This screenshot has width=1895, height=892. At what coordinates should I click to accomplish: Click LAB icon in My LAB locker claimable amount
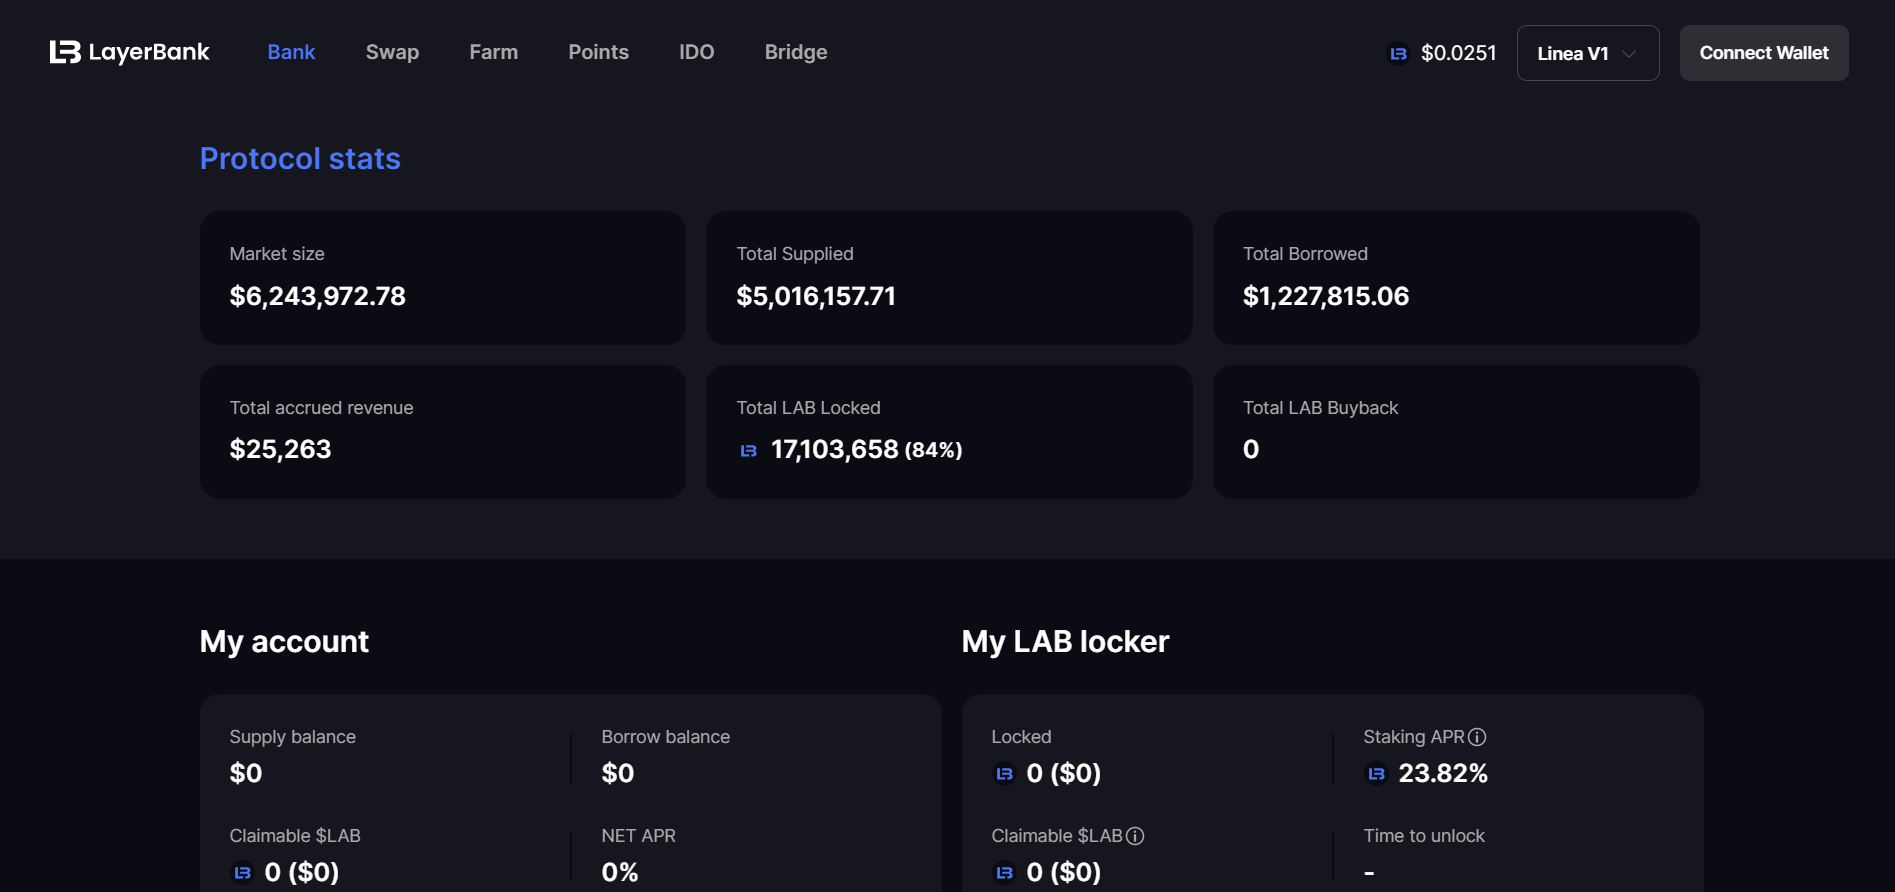(1004, 873)
